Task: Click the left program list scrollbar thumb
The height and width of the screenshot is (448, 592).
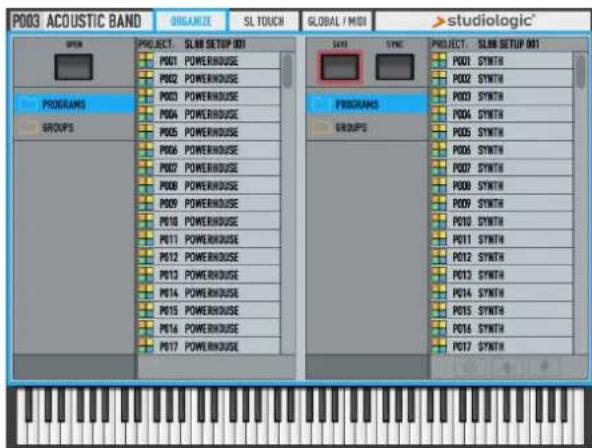Action: [287, 71]
